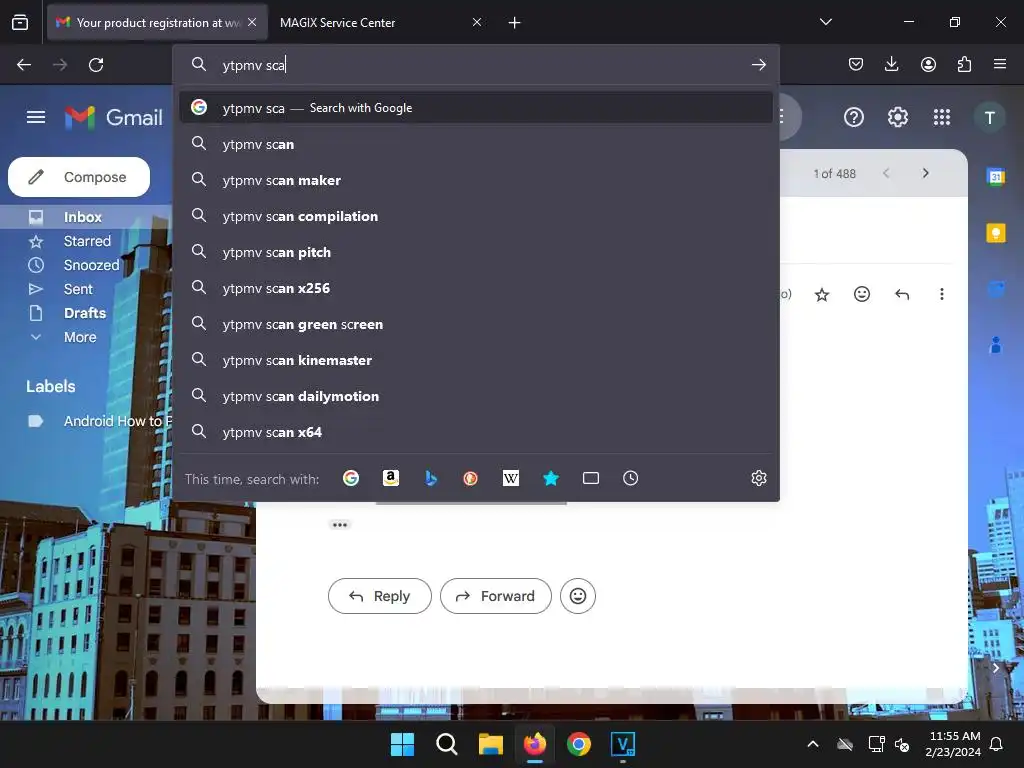Open Gmail settings gear
Screen dimensions: 1024x768
point(898,118)
